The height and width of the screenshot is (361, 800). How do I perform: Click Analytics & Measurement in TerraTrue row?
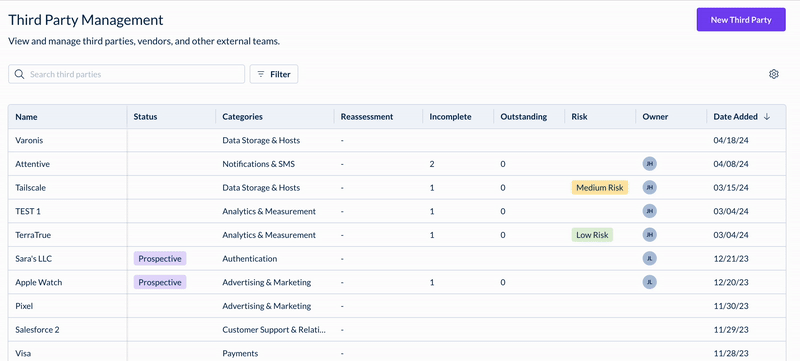click(x=269, y=235)
